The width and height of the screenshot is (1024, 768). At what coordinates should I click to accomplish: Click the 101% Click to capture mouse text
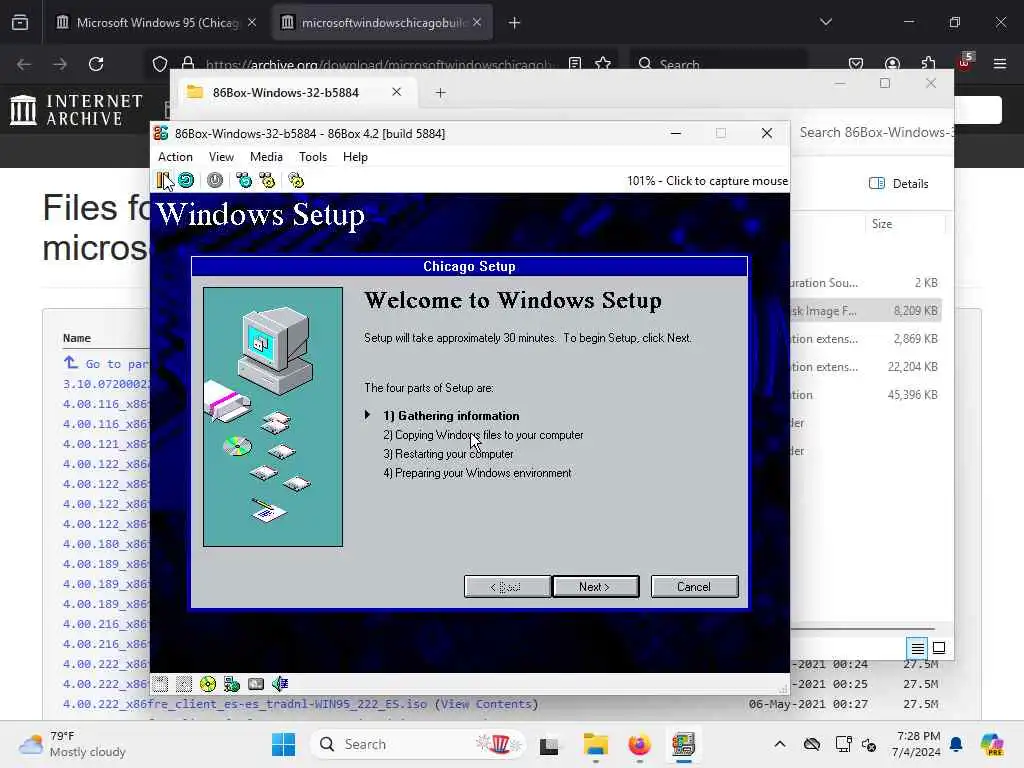707,181
